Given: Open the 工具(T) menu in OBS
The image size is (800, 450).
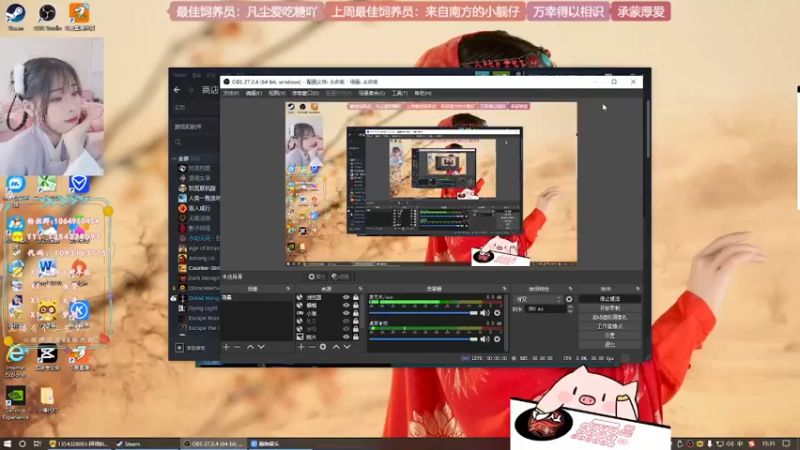Looking at the screenshot, I should click(x=399, y=93).
